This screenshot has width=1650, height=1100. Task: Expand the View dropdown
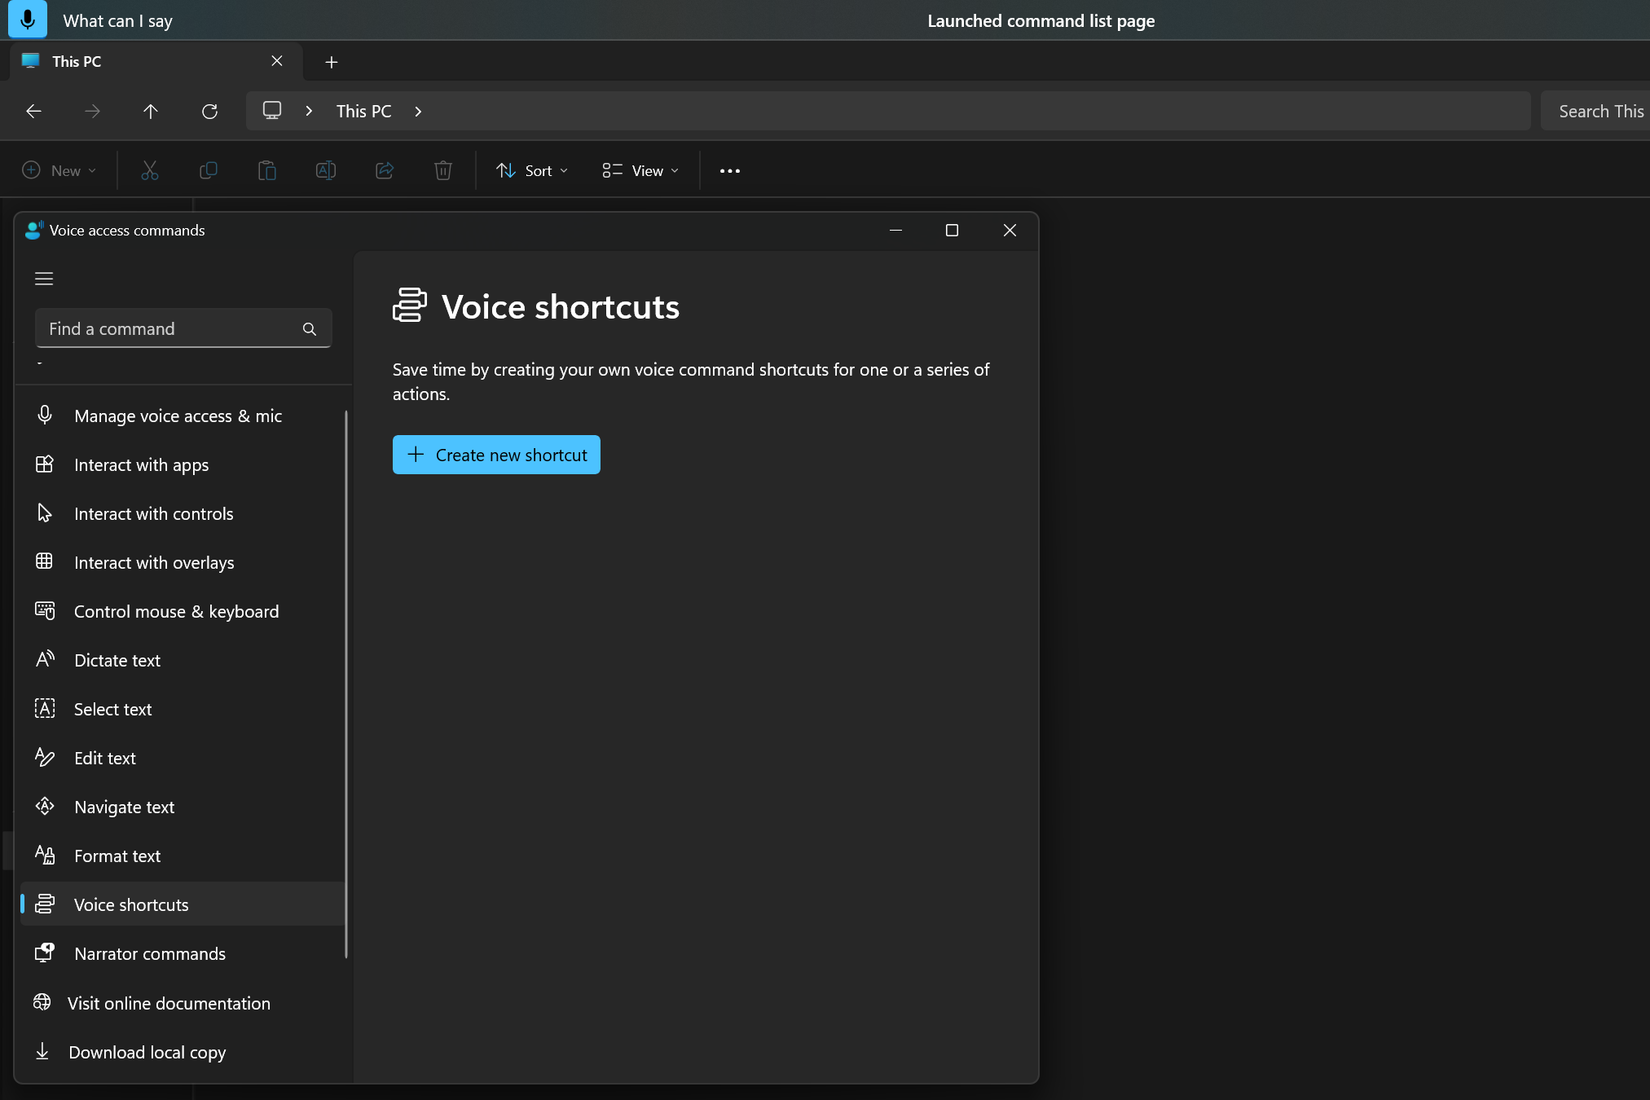click(x=641, y=171)
